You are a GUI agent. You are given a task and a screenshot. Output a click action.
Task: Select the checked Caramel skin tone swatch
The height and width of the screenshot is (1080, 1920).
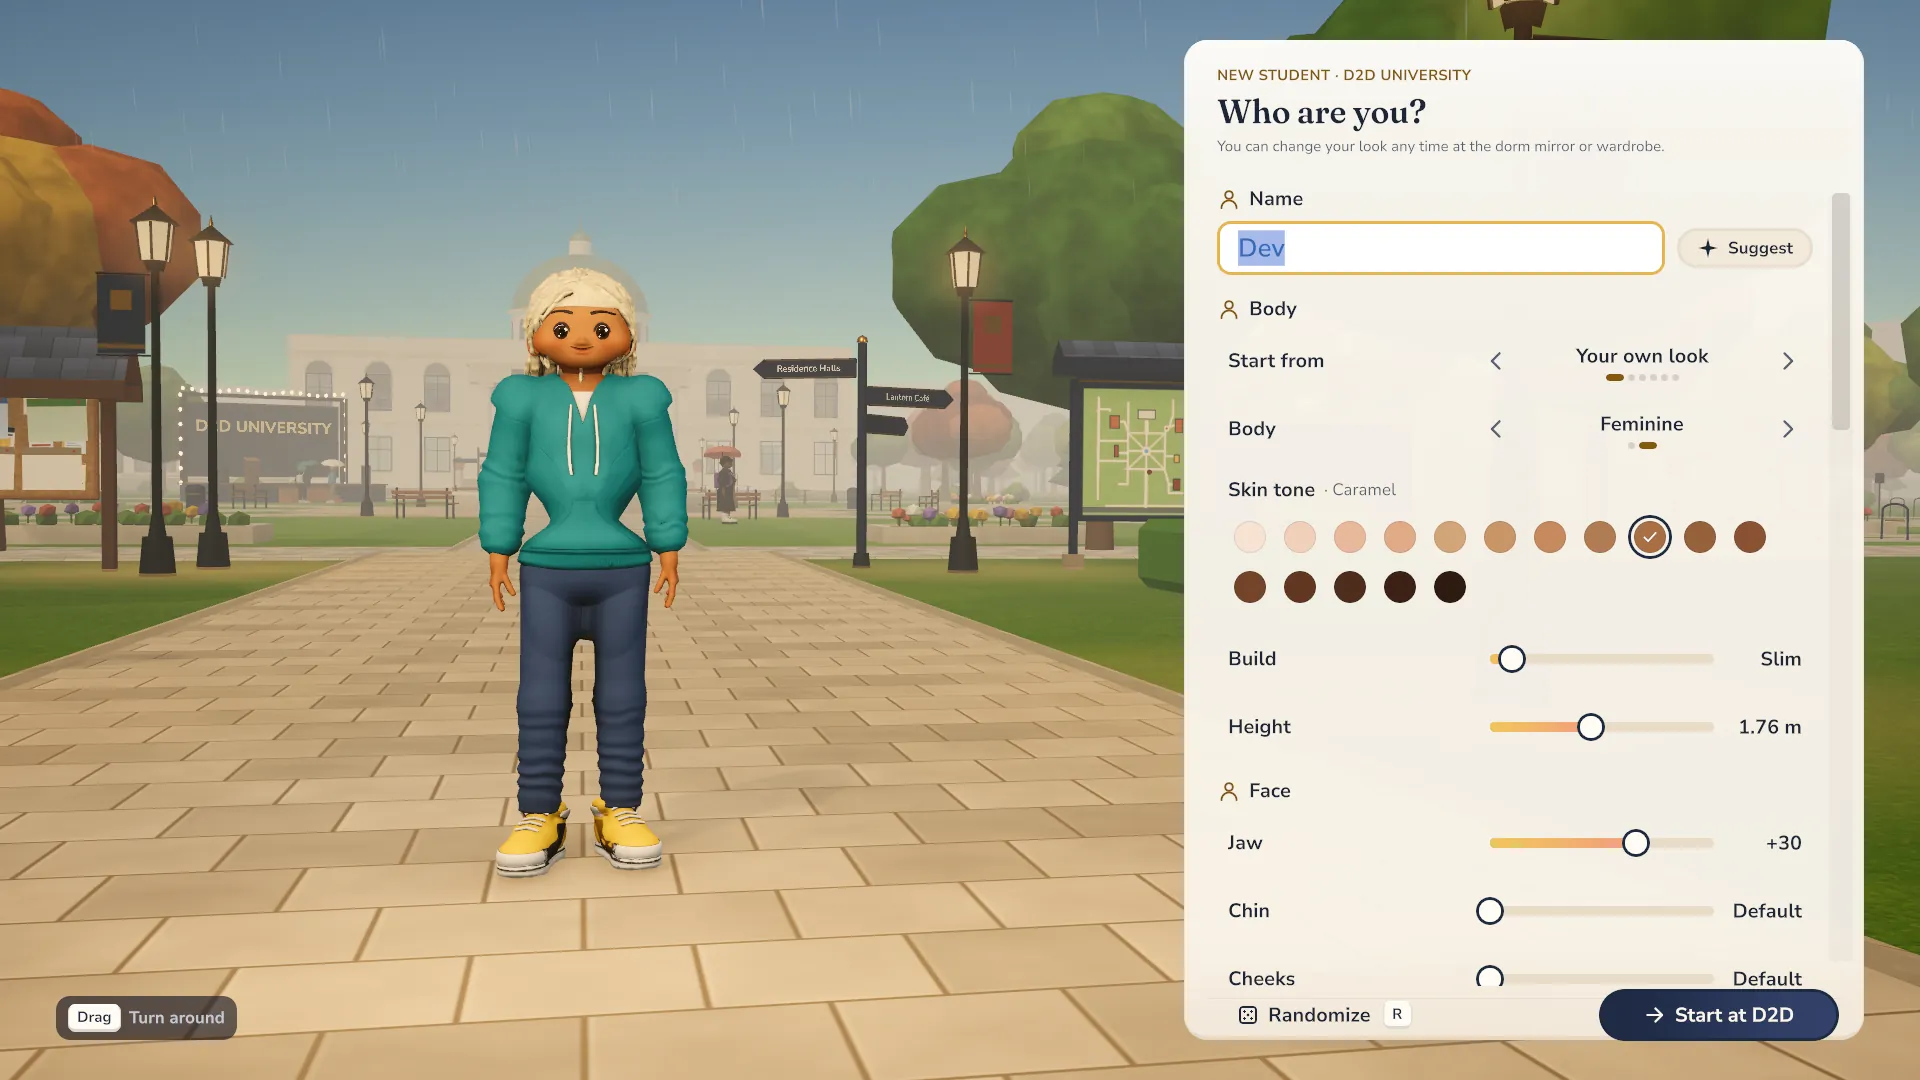1650,537
